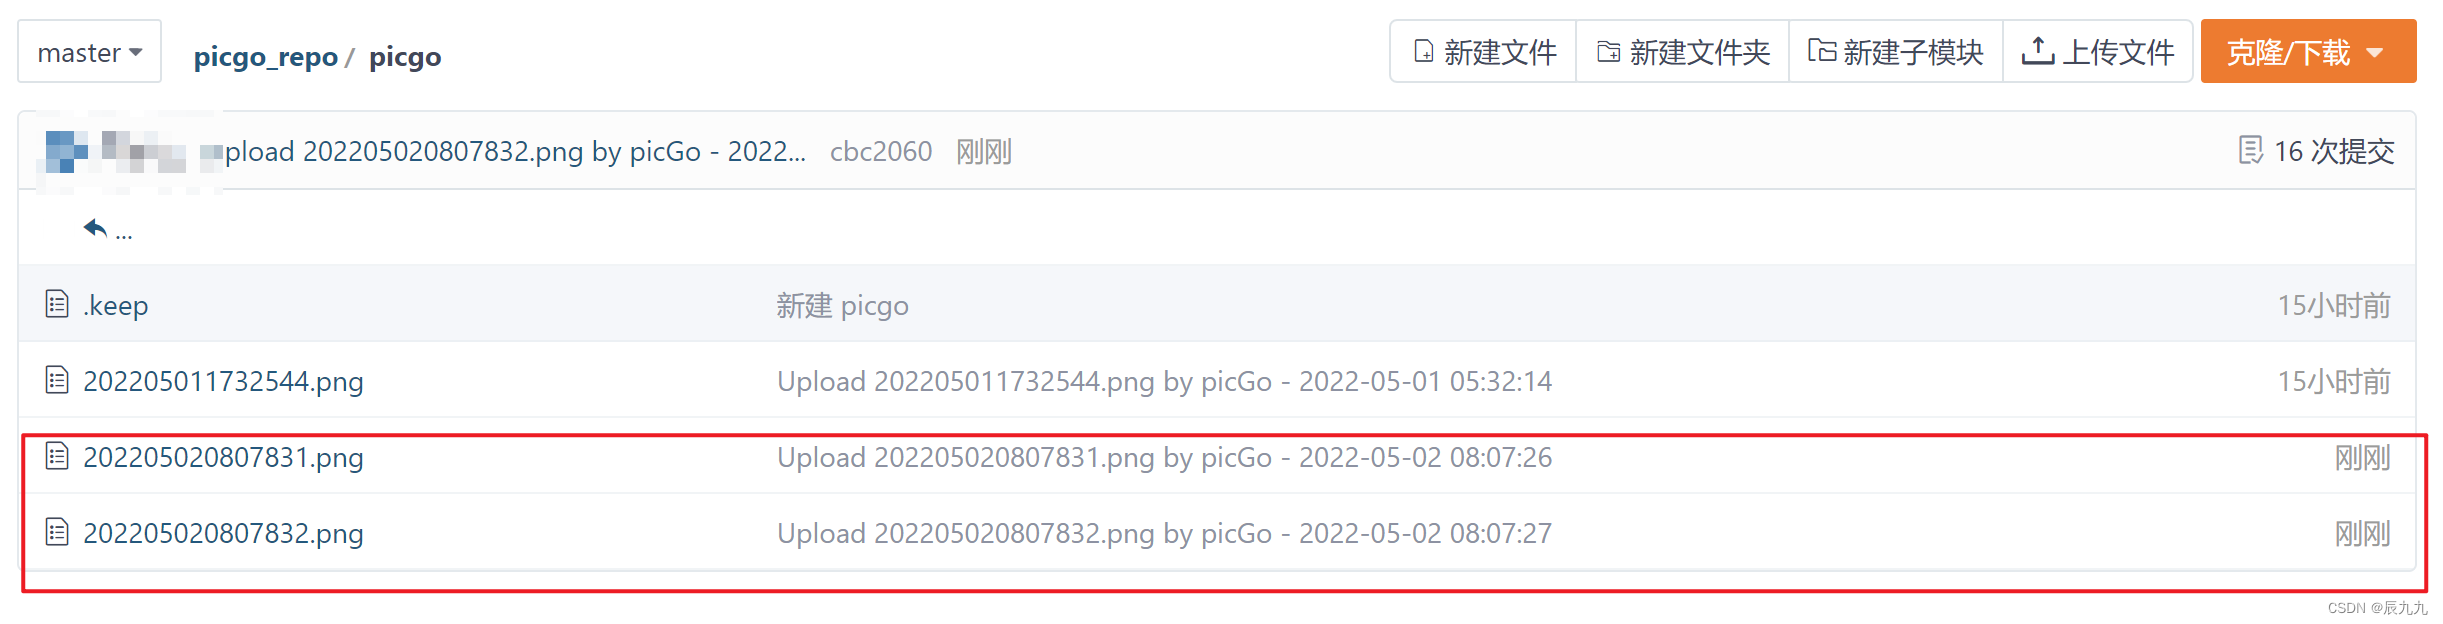Click the 新建子模块 submodule icon
This screenshot has height=624, width=2443.
click(x=1822, y=51)
